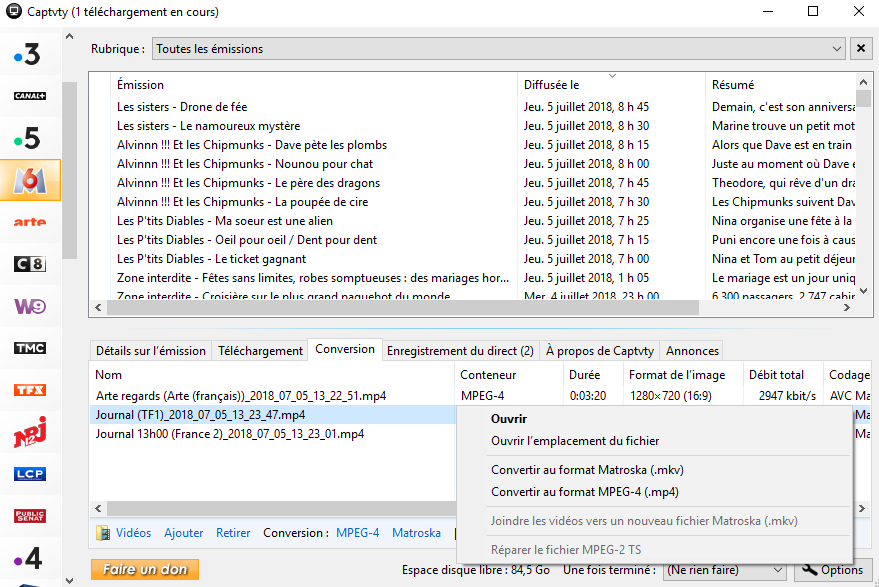
Task: Switch to the Téléchargement tab
Action: 260,351
